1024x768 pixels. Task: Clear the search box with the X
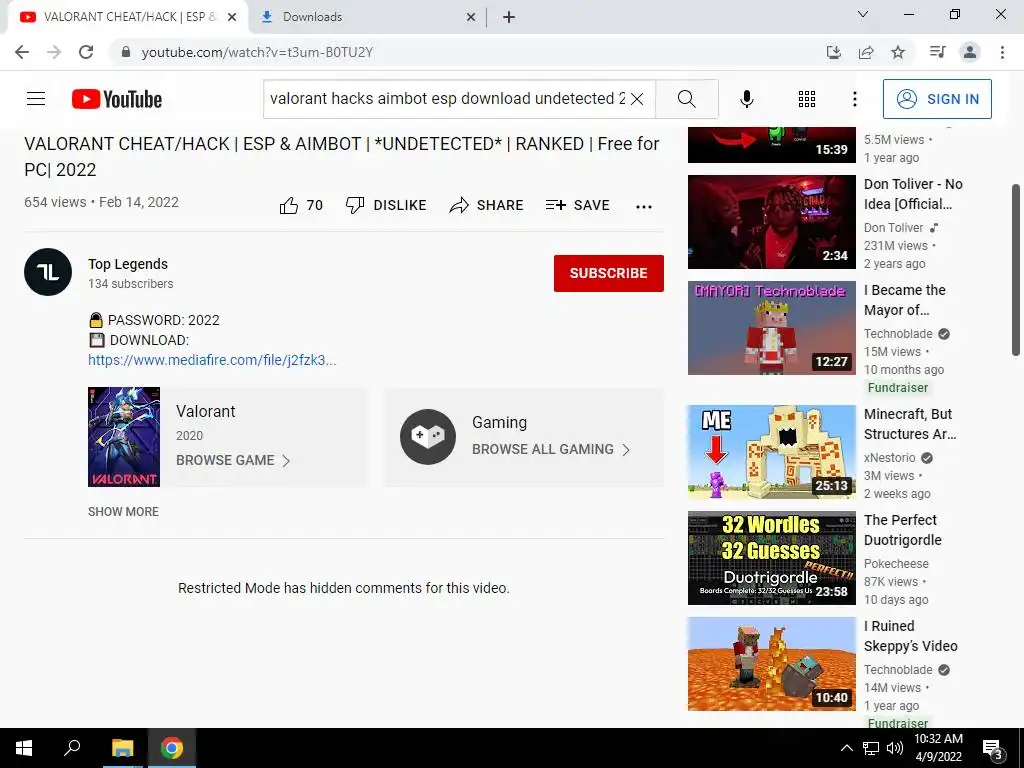[x=637, y=99]
